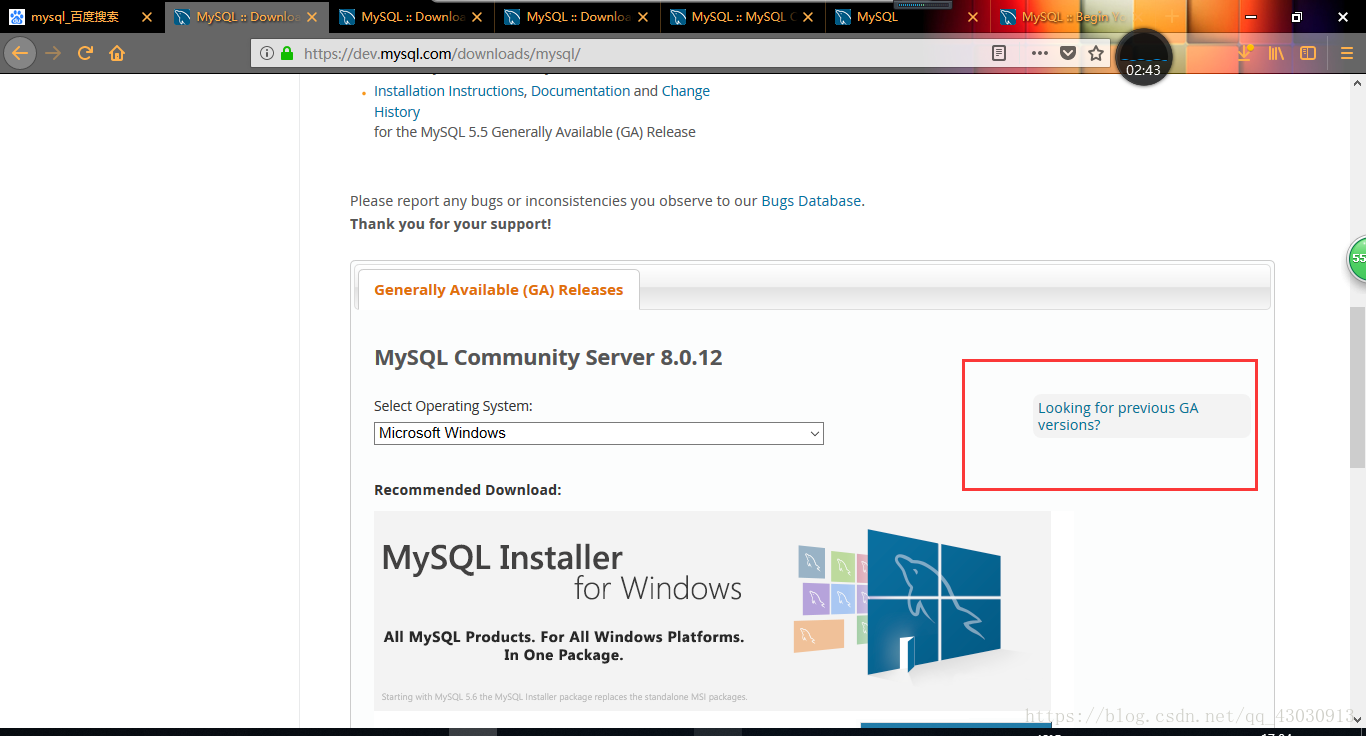Show the sidebar panel
Image resolution: width=1366 pixels, height=736 pixels.
(1308, 53)
